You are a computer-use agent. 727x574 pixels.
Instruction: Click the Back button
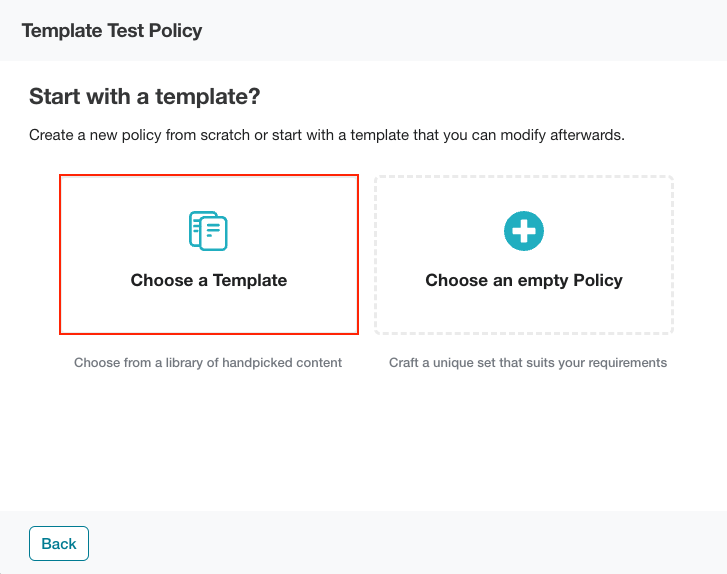click(x=59, y=543)
